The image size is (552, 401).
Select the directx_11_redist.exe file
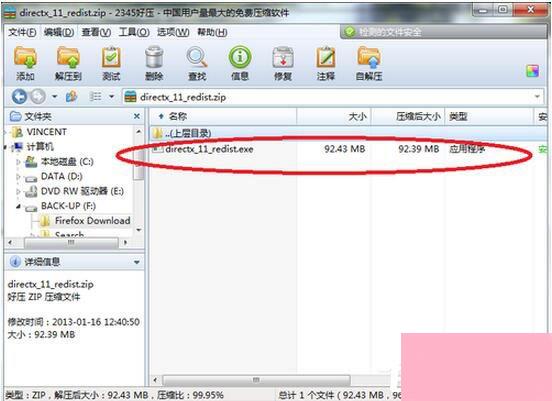209,149
